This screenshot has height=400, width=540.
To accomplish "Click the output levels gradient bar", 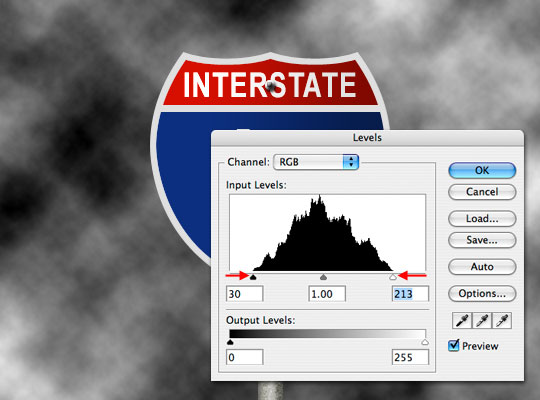I will pos(328,334).
